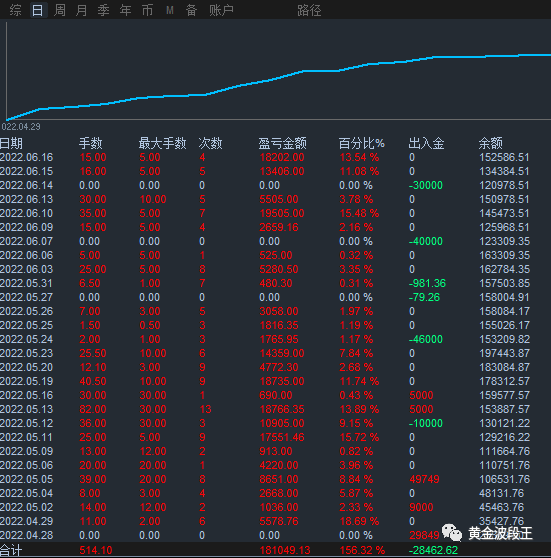Sort by the 最大手数 column header

[x=162, y=143]
